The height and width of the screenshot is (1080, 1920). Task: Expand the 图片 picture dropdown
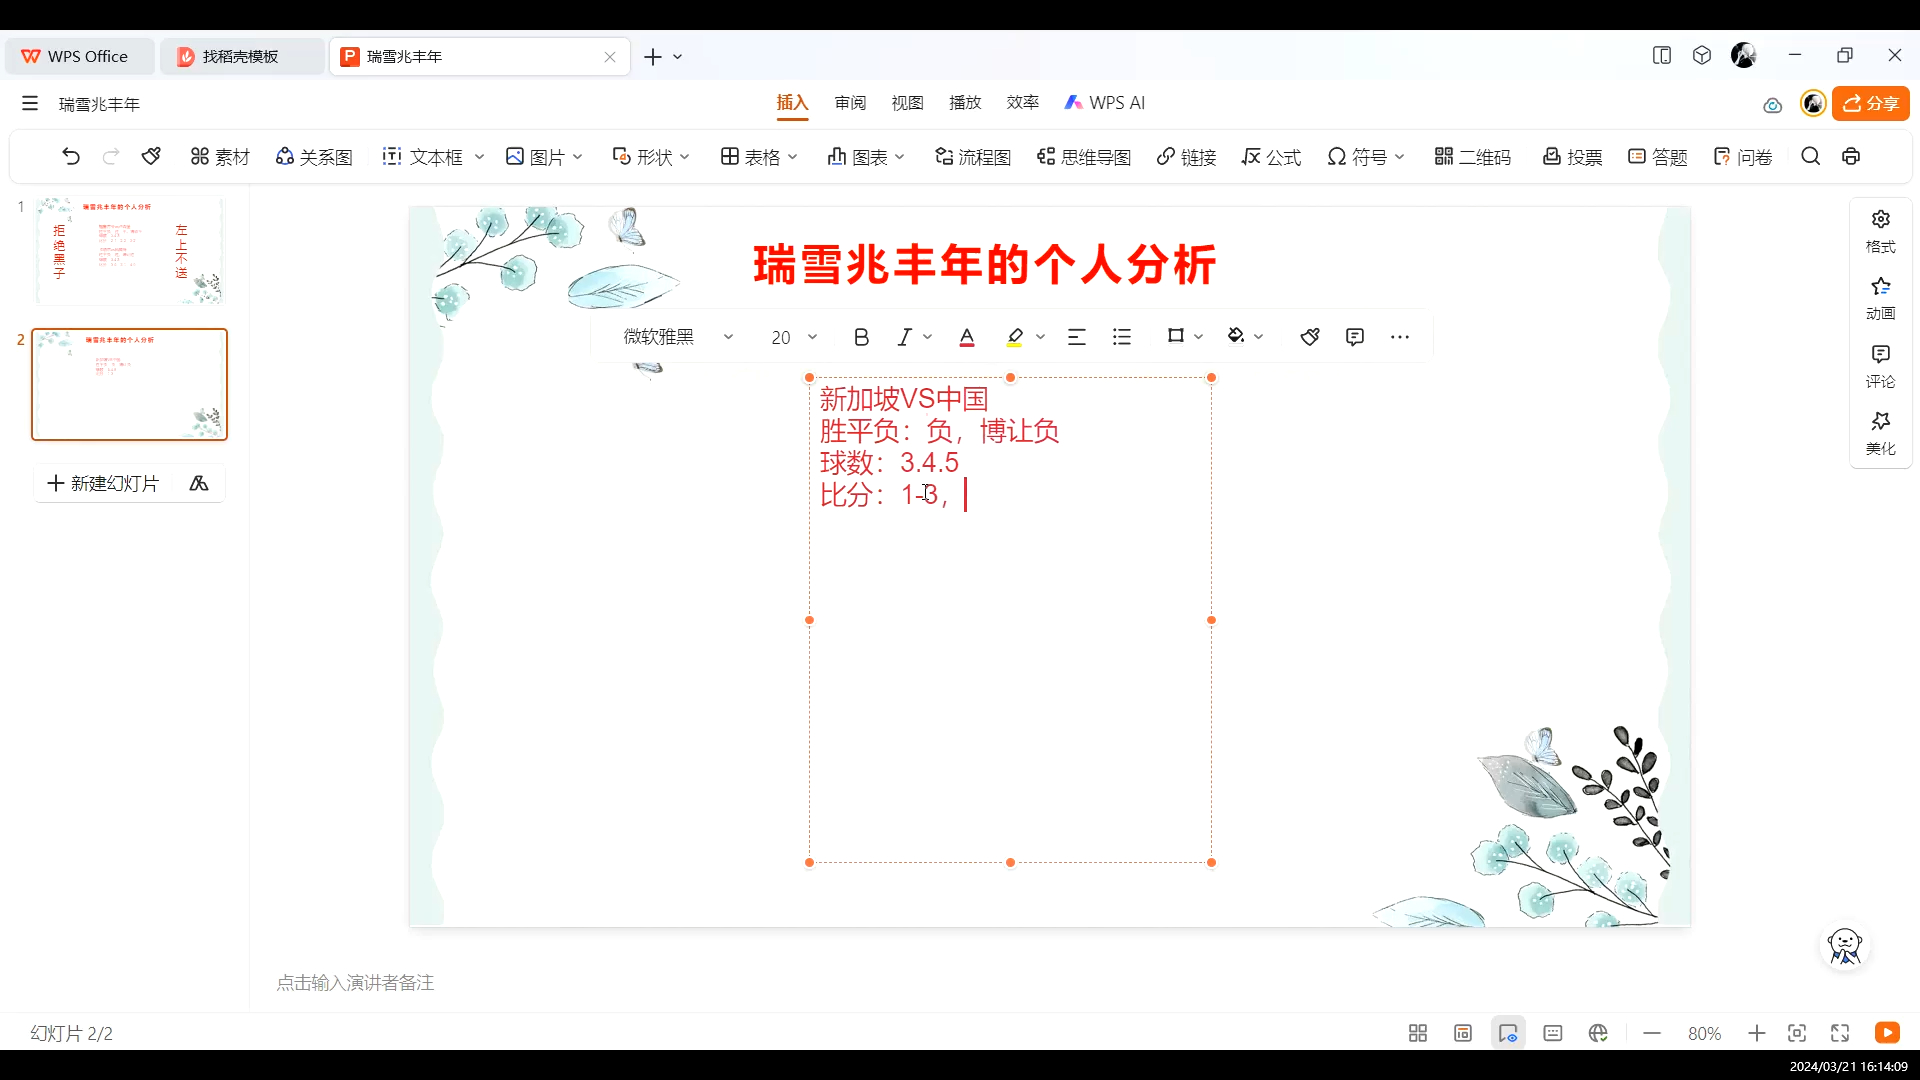coord(578,157)
